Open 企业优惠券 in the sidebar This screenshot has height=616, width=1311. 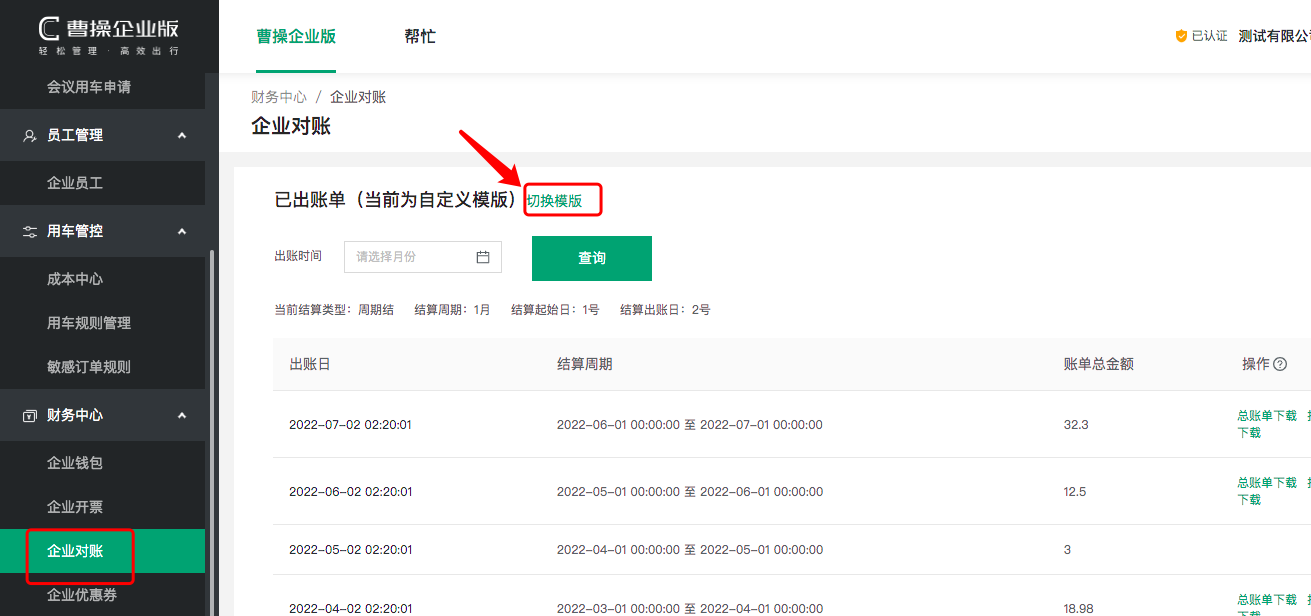(82, 595)
